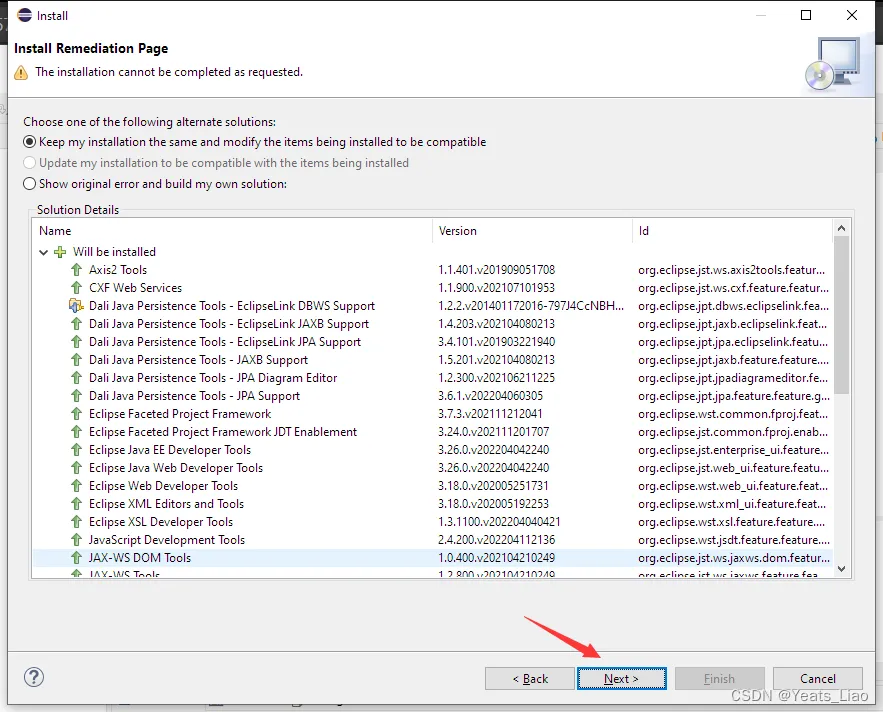Click the arrow icon for EclipseLink JPA Support
Image resolution: width=883 pixels, height=712 pixels.
76,342
